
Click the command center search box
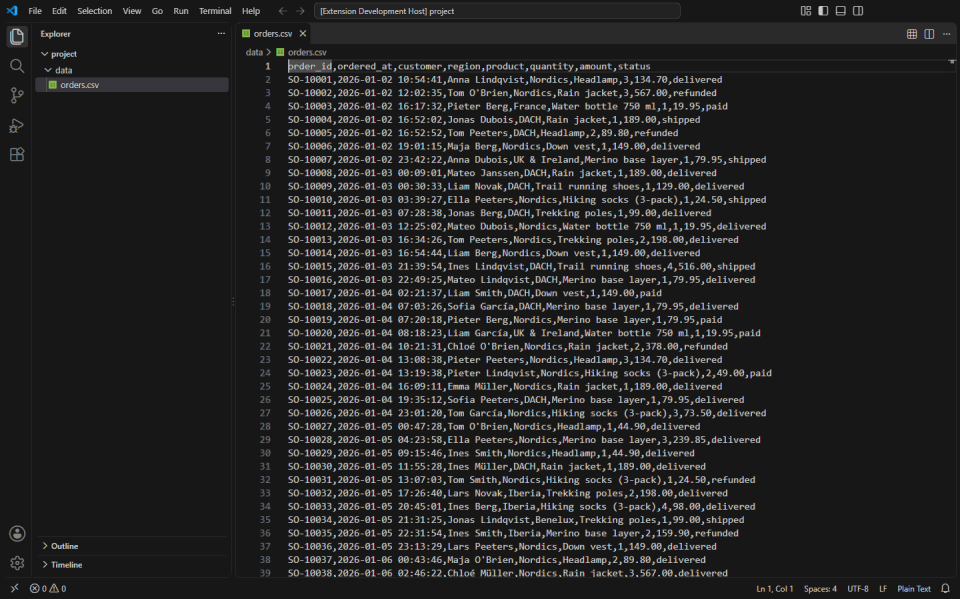coord(497,11)
